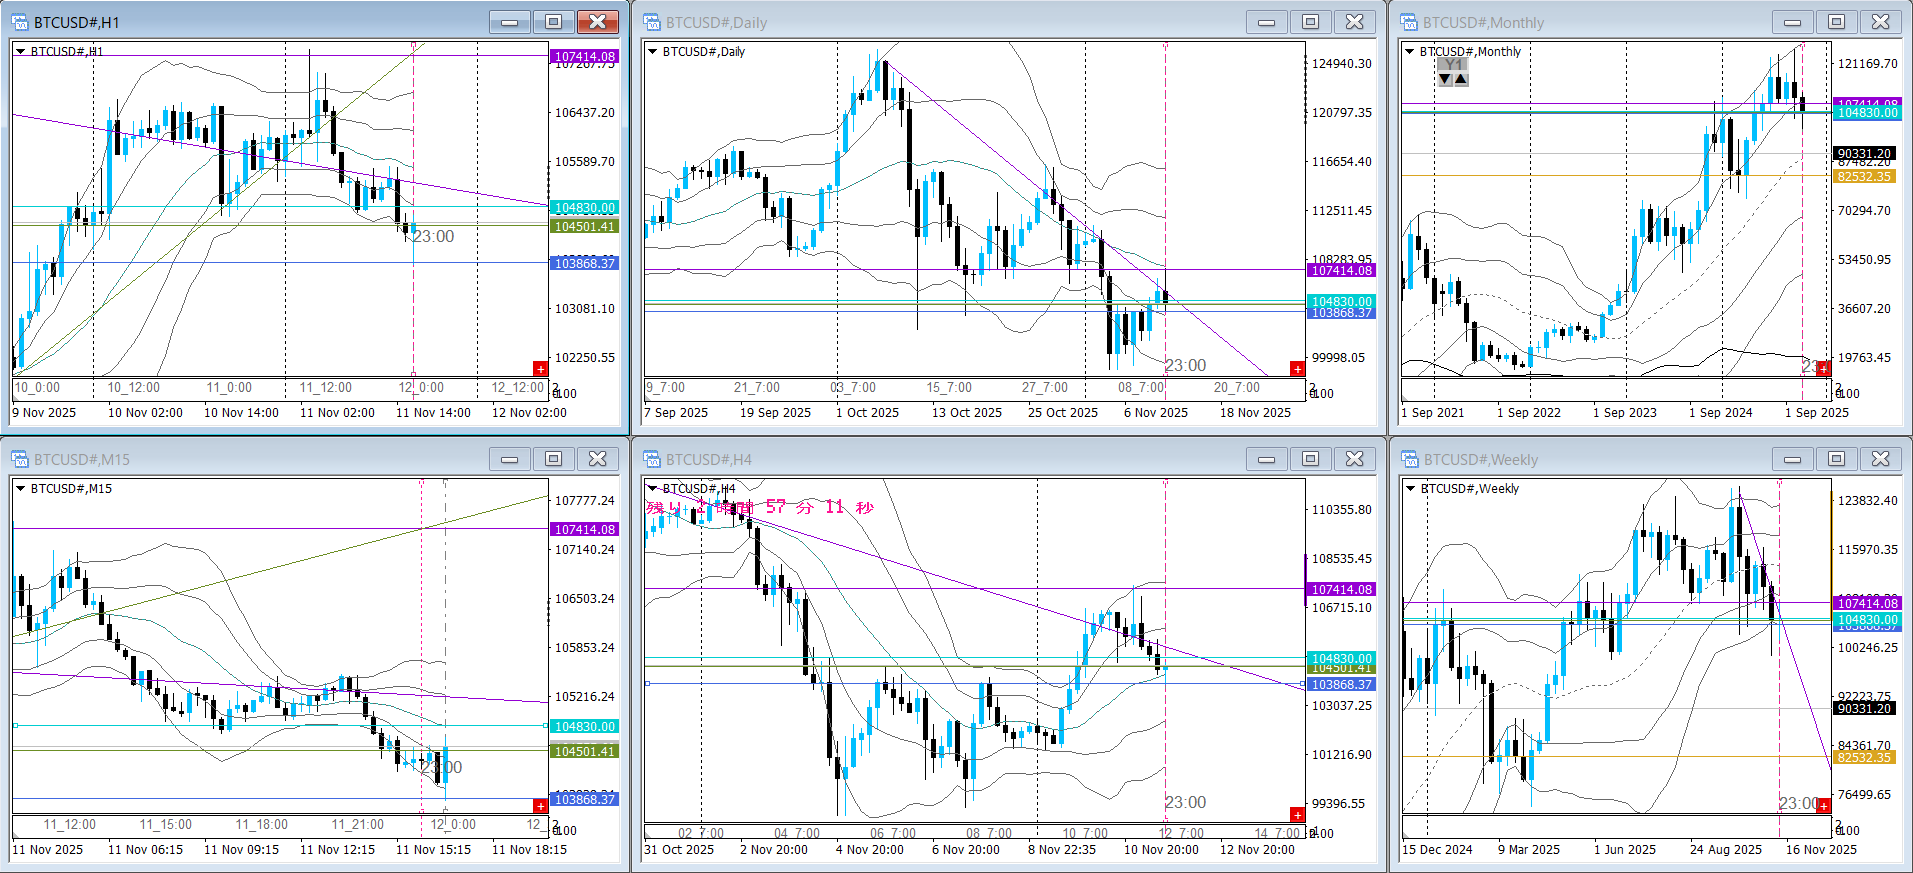Click the red plus icon in H4 chart
The image size is (1913, 873).
(1297, 814)
